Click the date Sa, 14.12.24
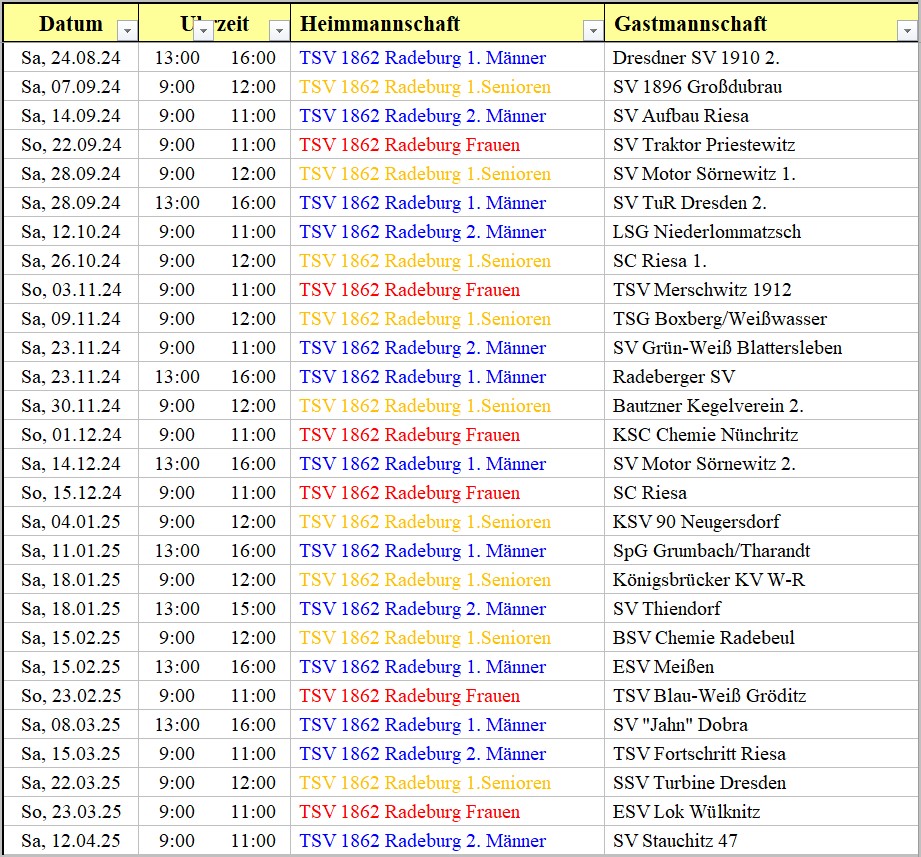This screenshot has height=857, width=921. (70, 463)
